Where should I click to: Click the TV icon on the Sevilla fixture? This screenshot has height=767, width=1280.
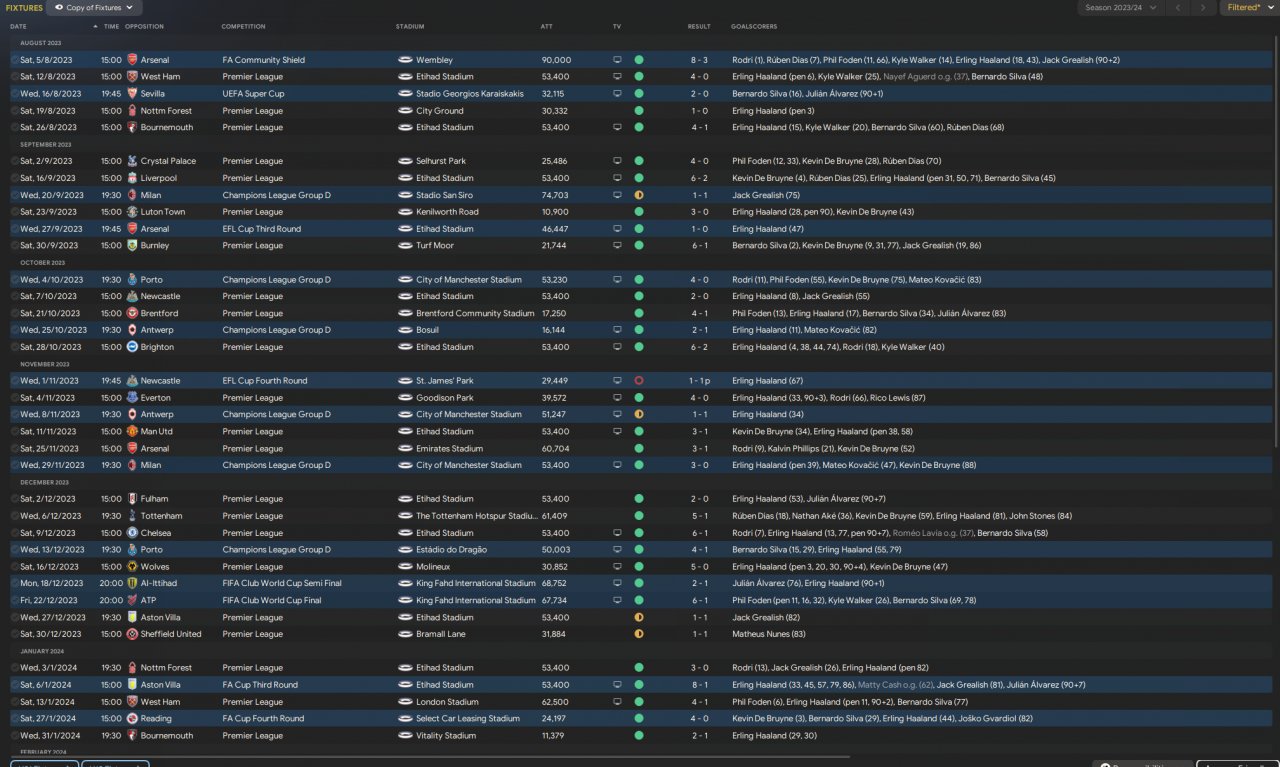tap(617, 94)
